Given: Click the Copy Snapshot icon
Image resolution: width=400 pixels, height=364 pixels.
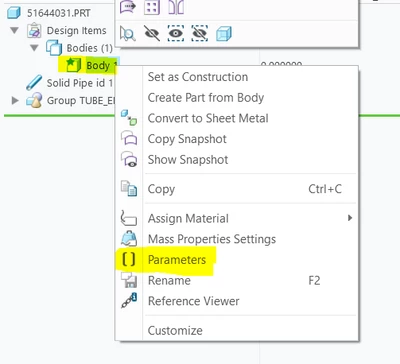Looking at the screenshot, I should (129, 139).
